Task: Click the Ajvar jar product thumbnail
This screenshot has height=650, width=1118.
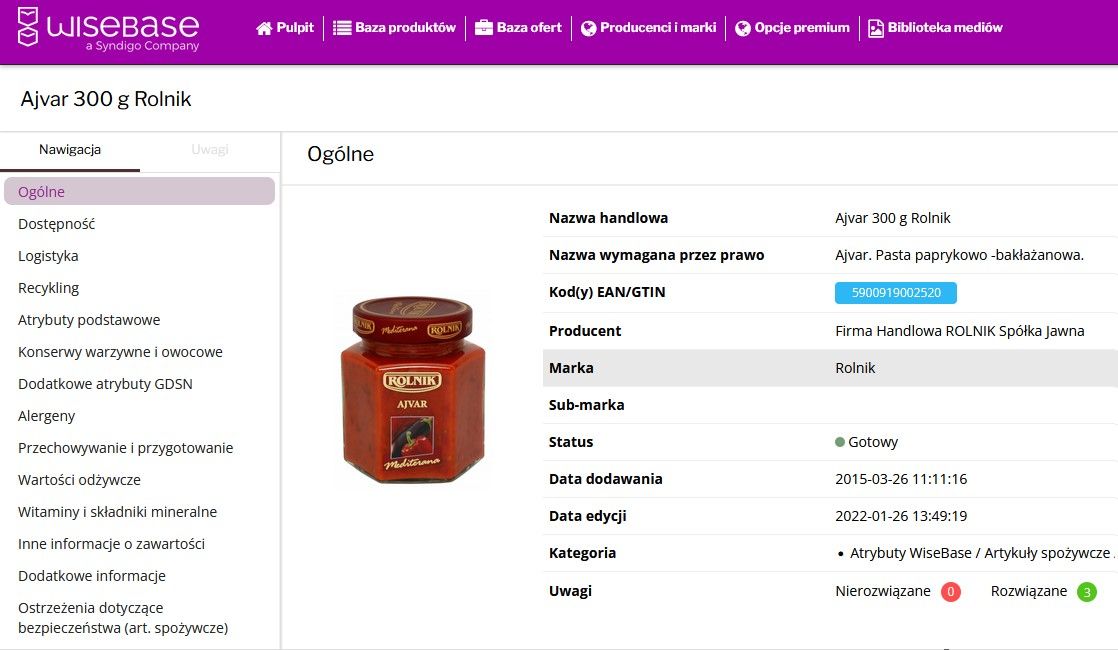Action: 412,390
